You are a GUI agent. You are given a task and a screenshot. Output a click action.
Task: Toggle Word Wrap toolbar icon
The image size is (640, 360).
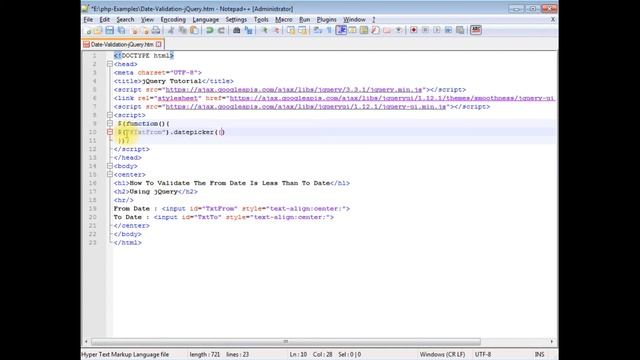click(318, 30)
